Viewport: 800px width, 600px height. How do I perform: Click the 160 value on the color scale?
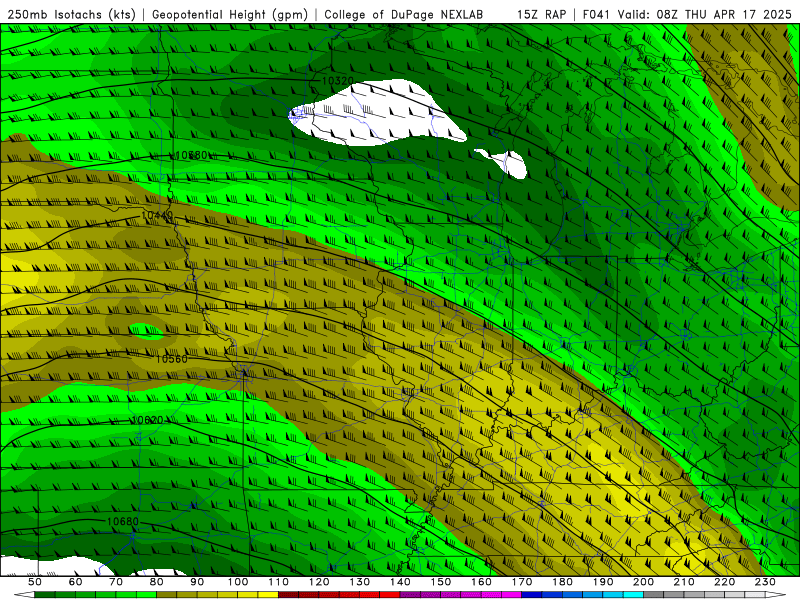coord(481,582)
